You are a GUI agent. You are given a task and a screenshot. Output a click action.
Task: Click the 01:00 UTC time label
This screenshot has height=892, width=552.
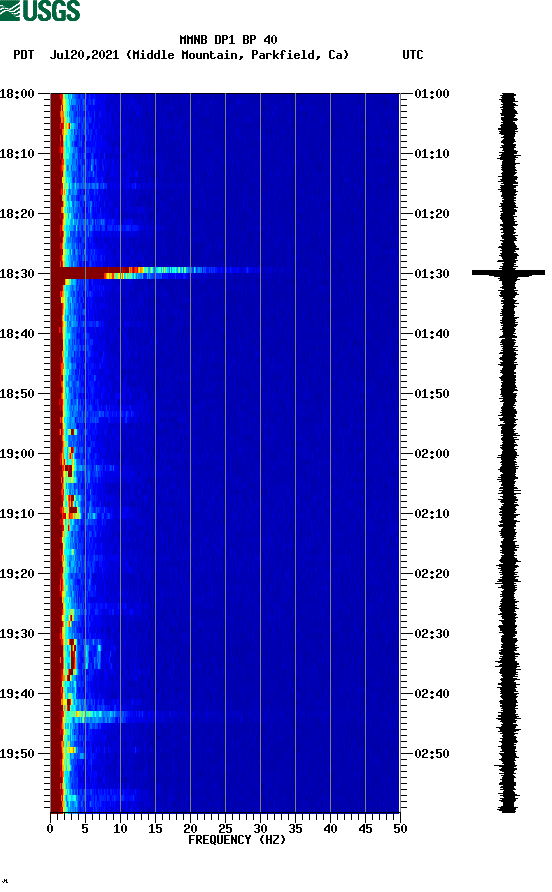click(x=432, y=93)
